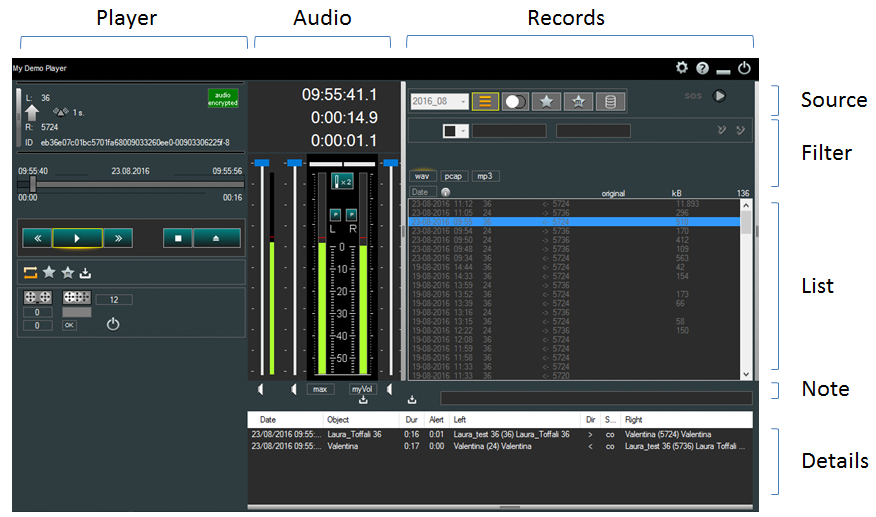Open the filter color dropdown
The image size is (876, 517).
456,131
